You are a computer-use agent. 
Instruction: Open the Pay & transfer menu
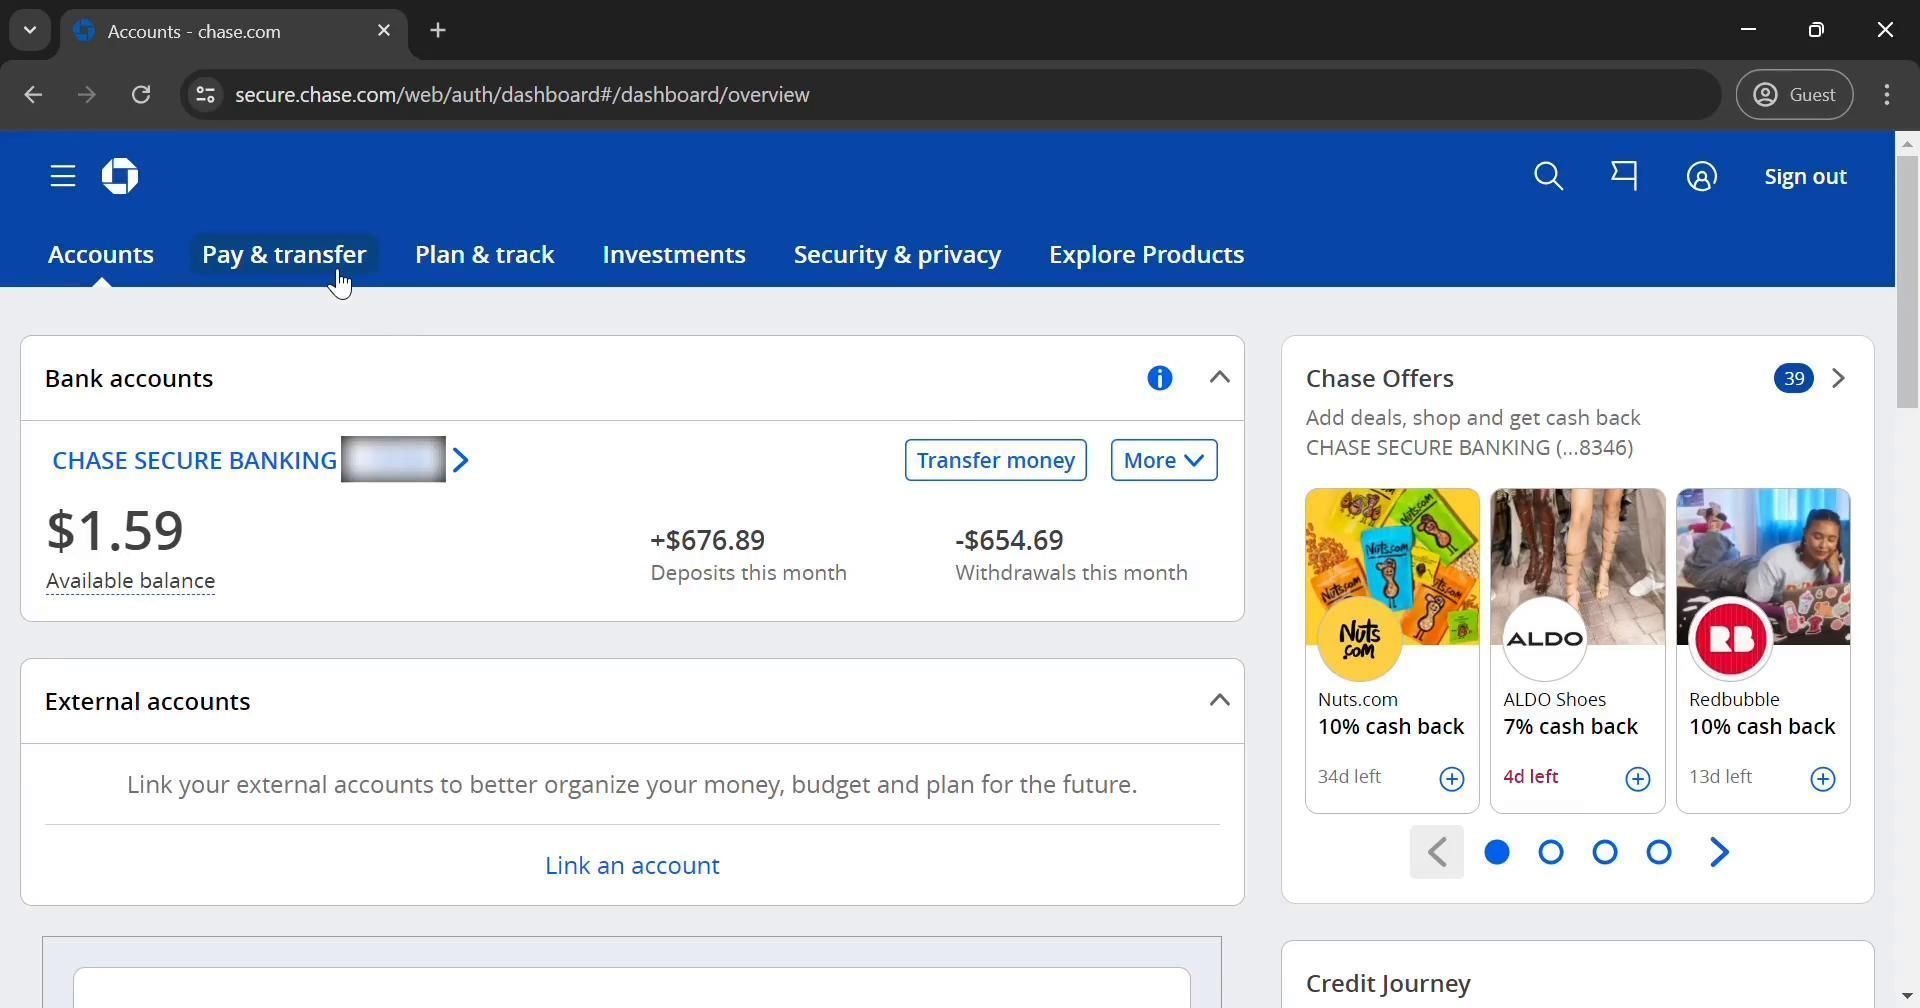pos(284,255)
